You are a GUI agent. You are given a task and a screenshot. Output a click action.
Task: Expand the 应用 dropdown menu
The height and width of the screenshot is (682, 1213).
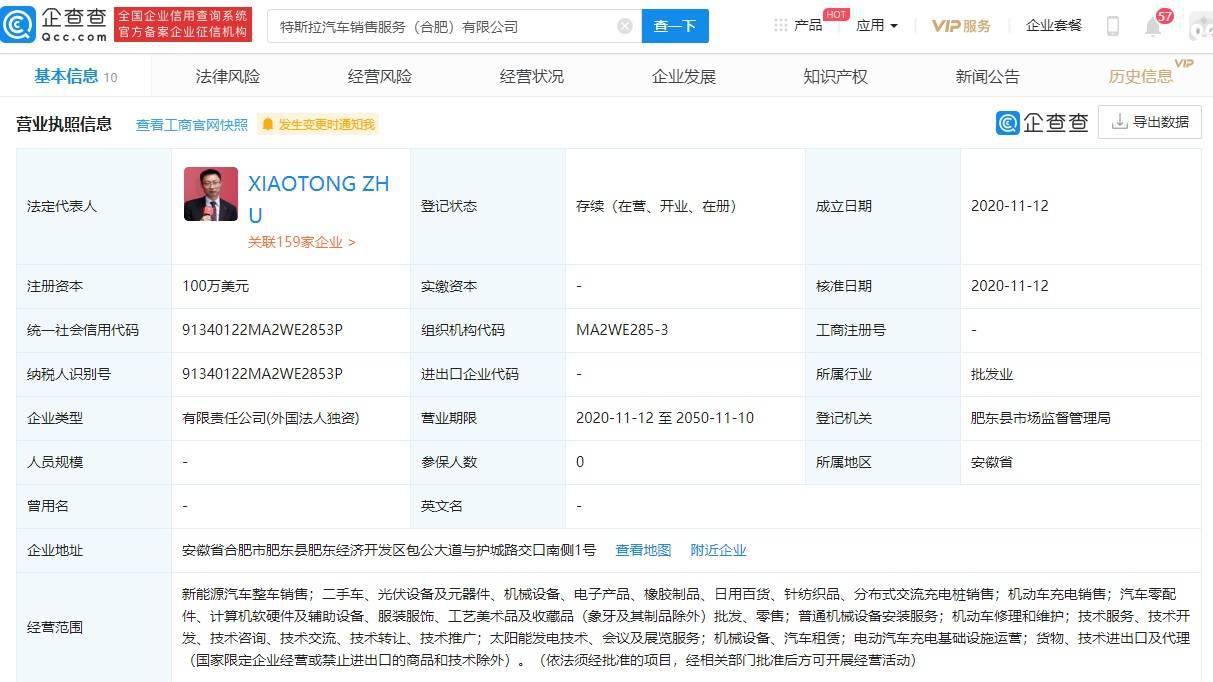click(x=877, y=25)
